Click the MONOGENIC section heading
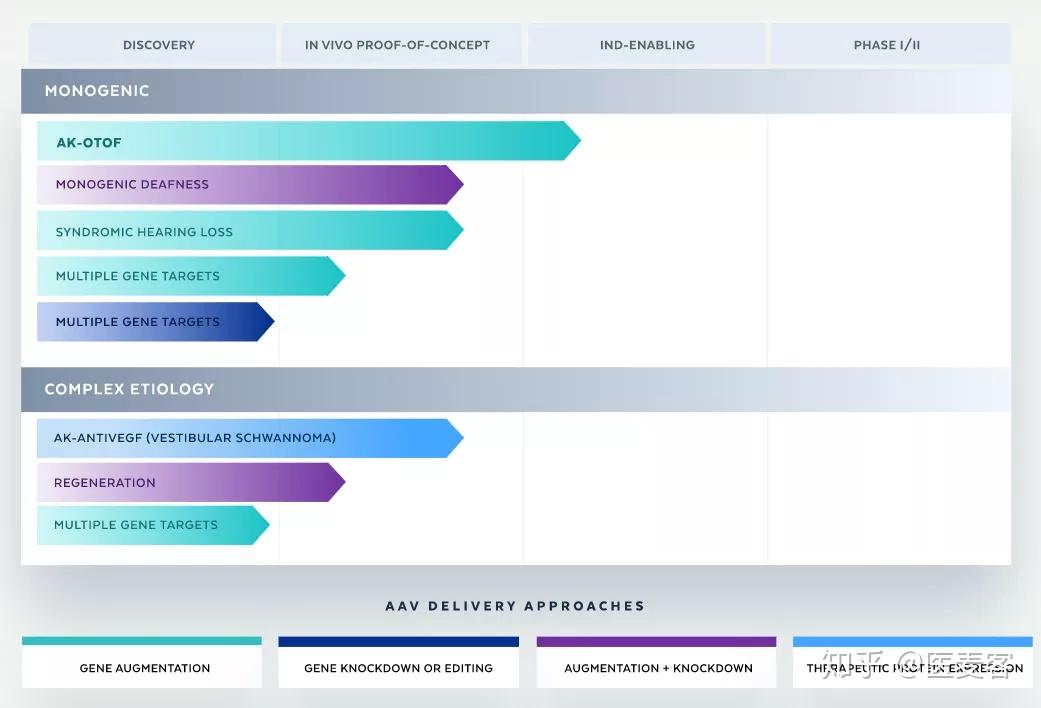This screenshot has height=708, width=1041. coord(516,91)
